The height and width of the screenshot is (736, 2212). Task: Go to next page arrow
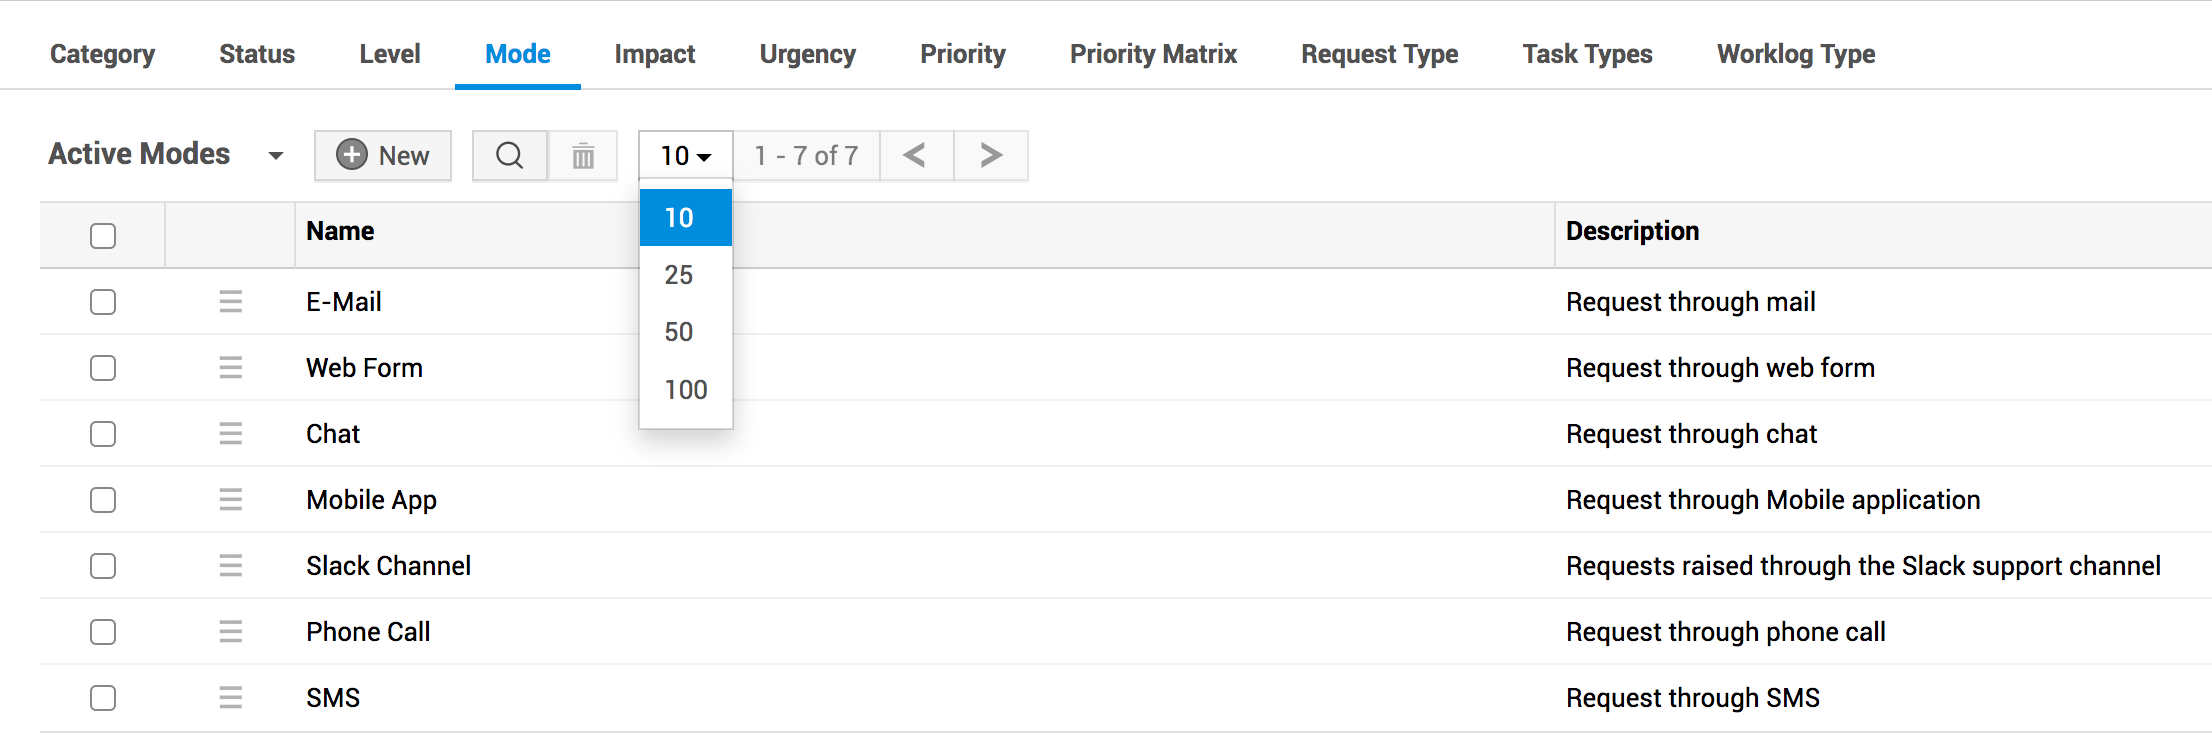(990, 156)
